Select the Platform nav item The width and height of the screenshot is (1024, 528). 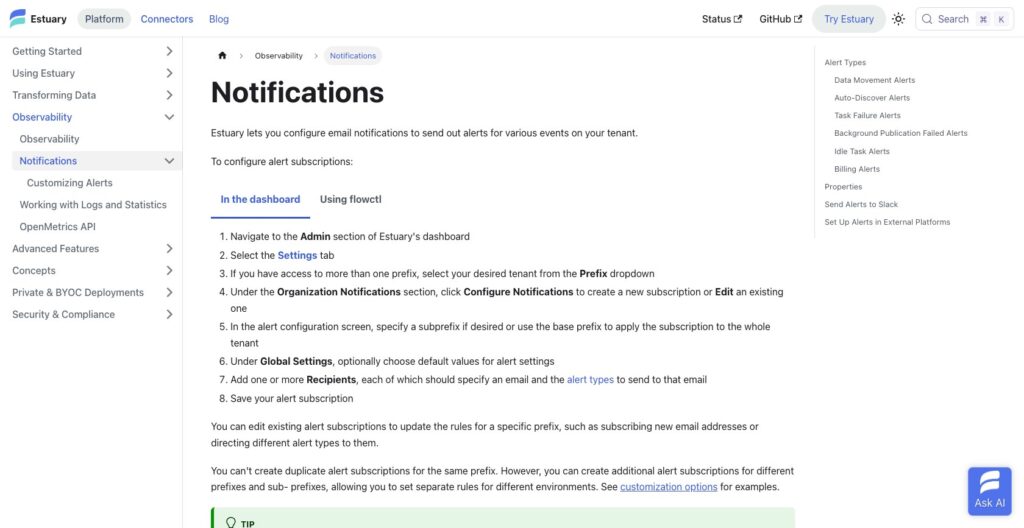click(x=104, y=19)
